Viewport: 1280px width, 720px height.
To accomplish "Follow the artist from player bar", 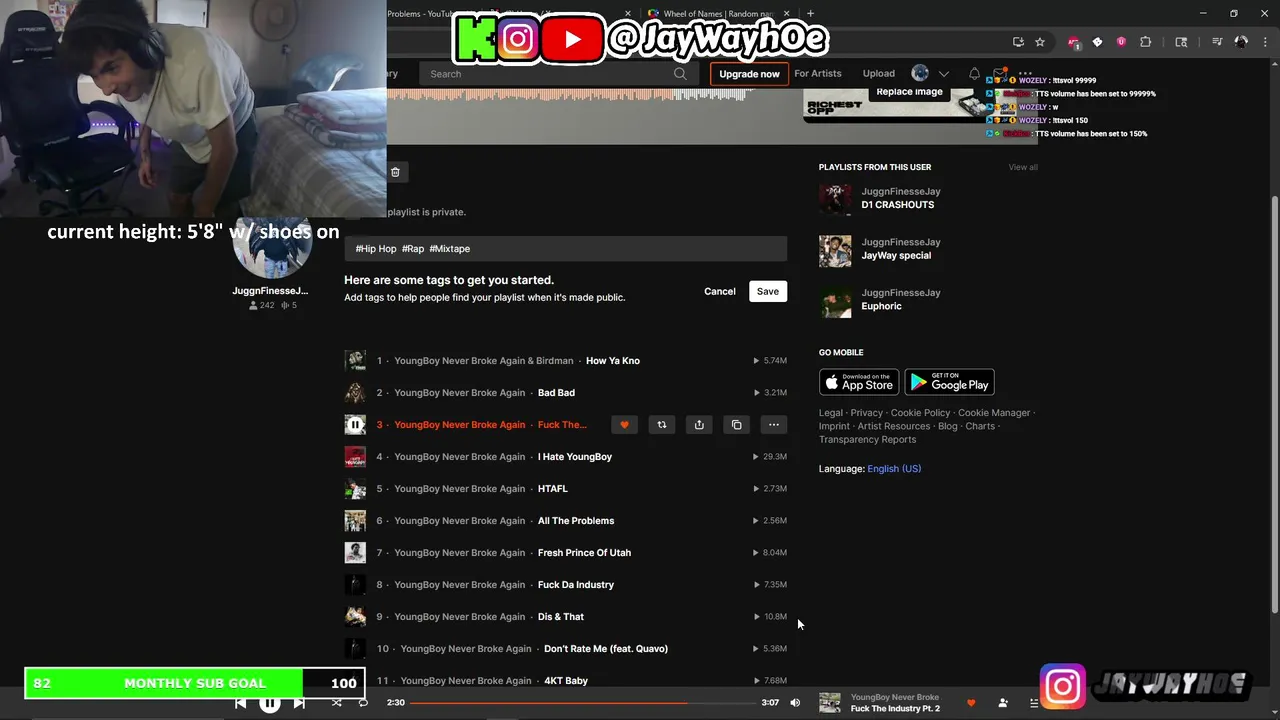I will pyautogui.click(x=1003, y=703).
